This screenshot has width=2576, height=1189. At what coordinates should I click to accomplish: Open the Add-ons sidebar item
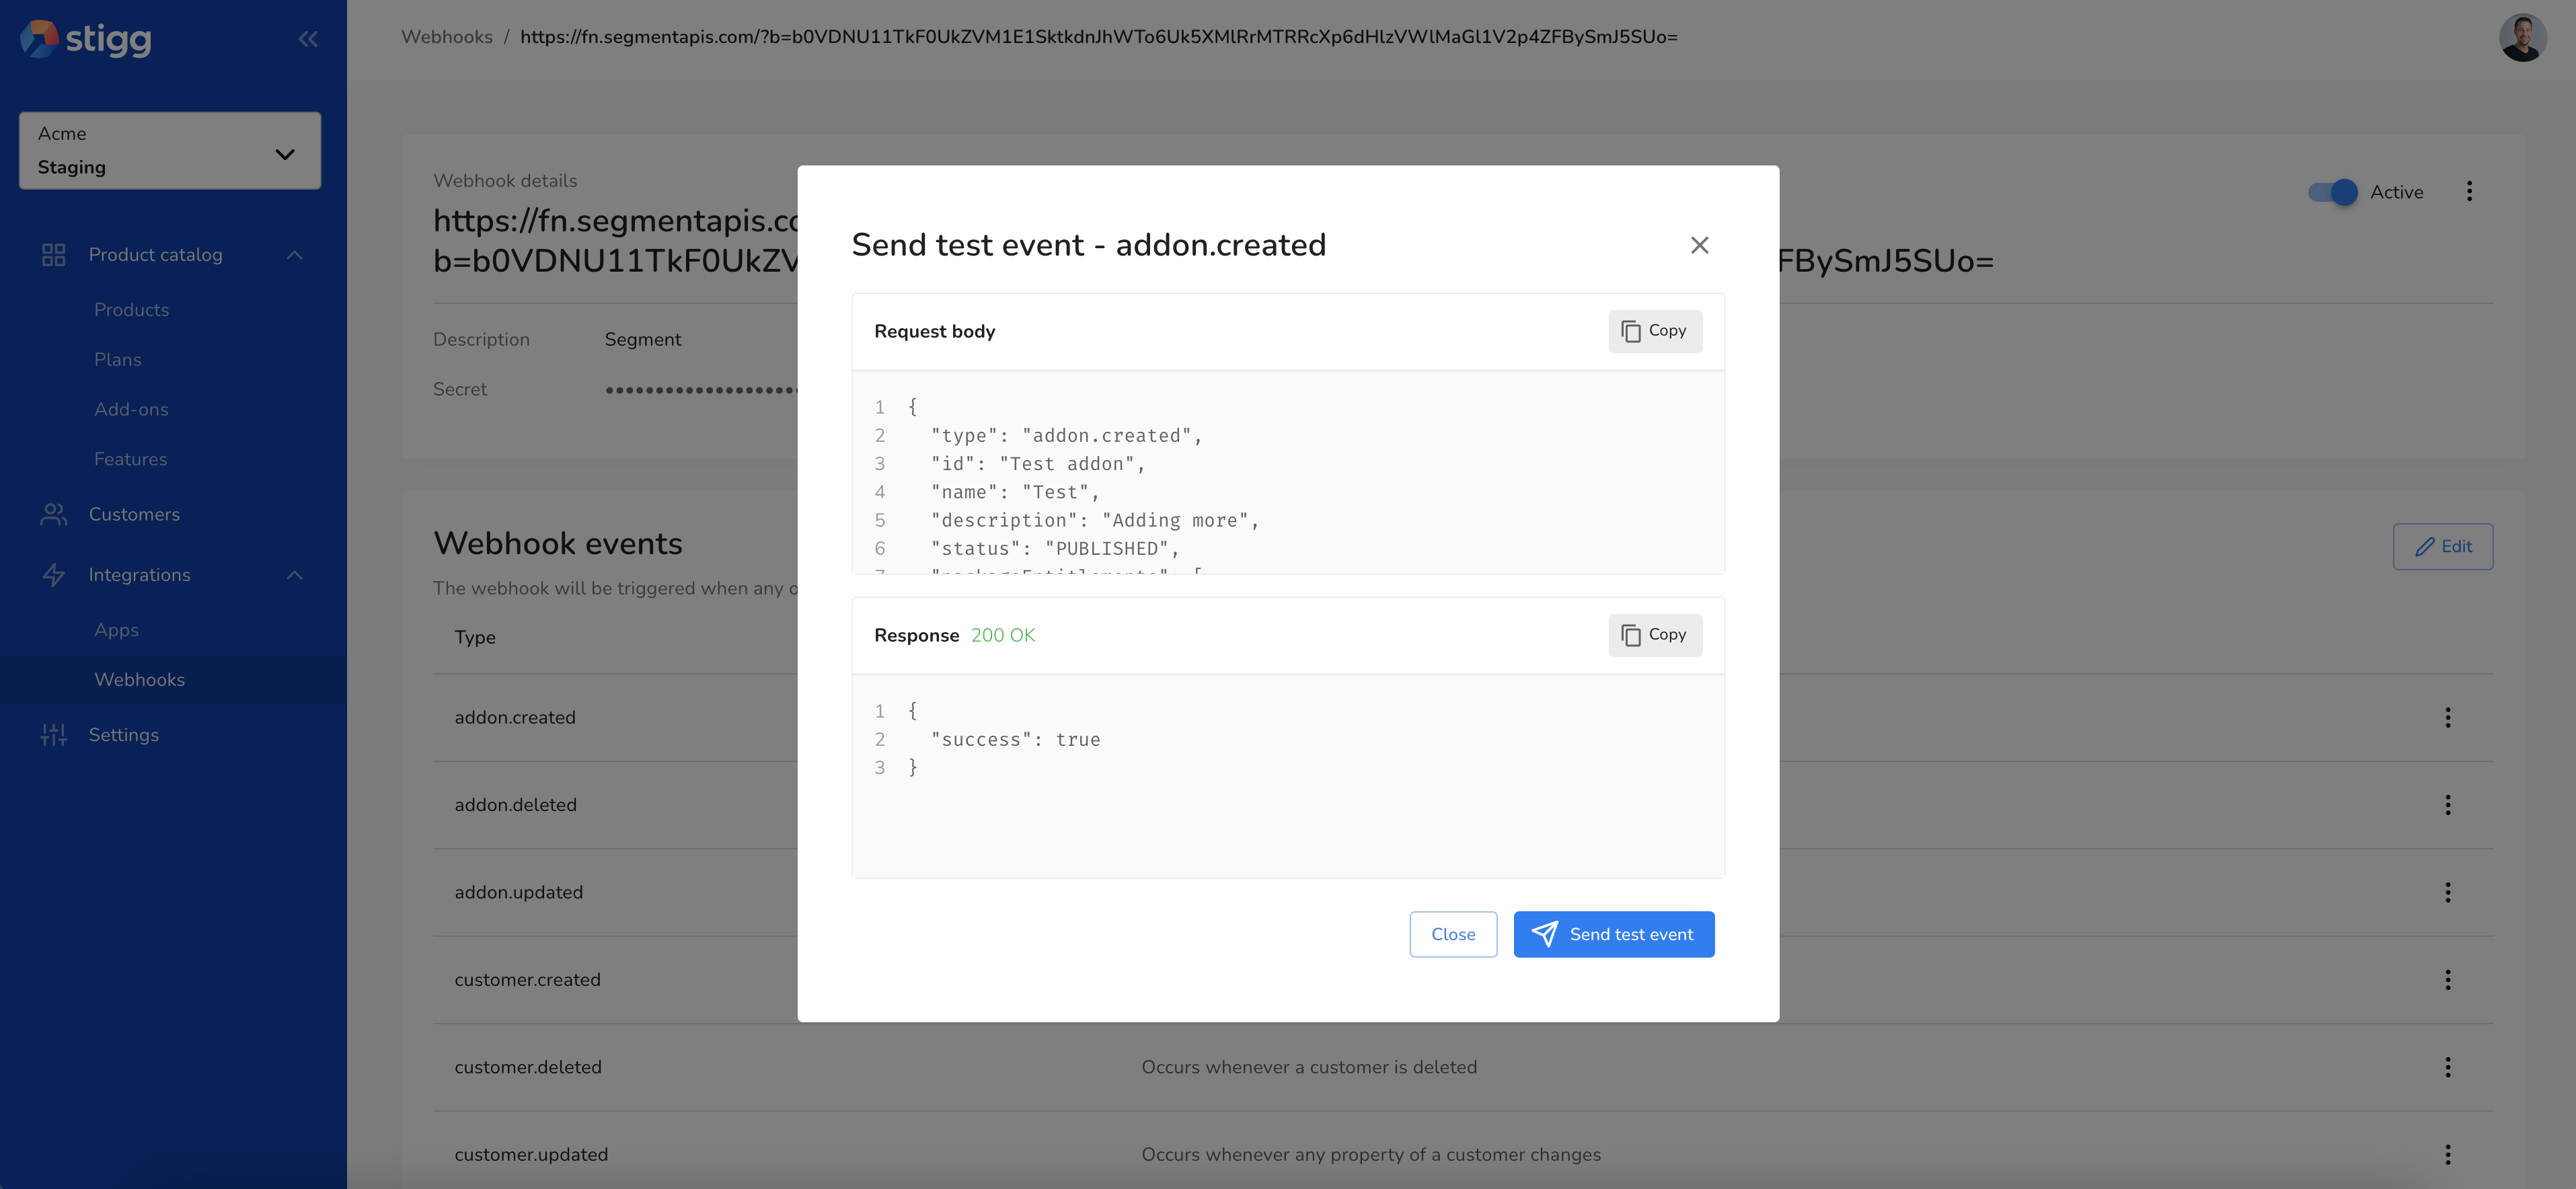(131, 409)
